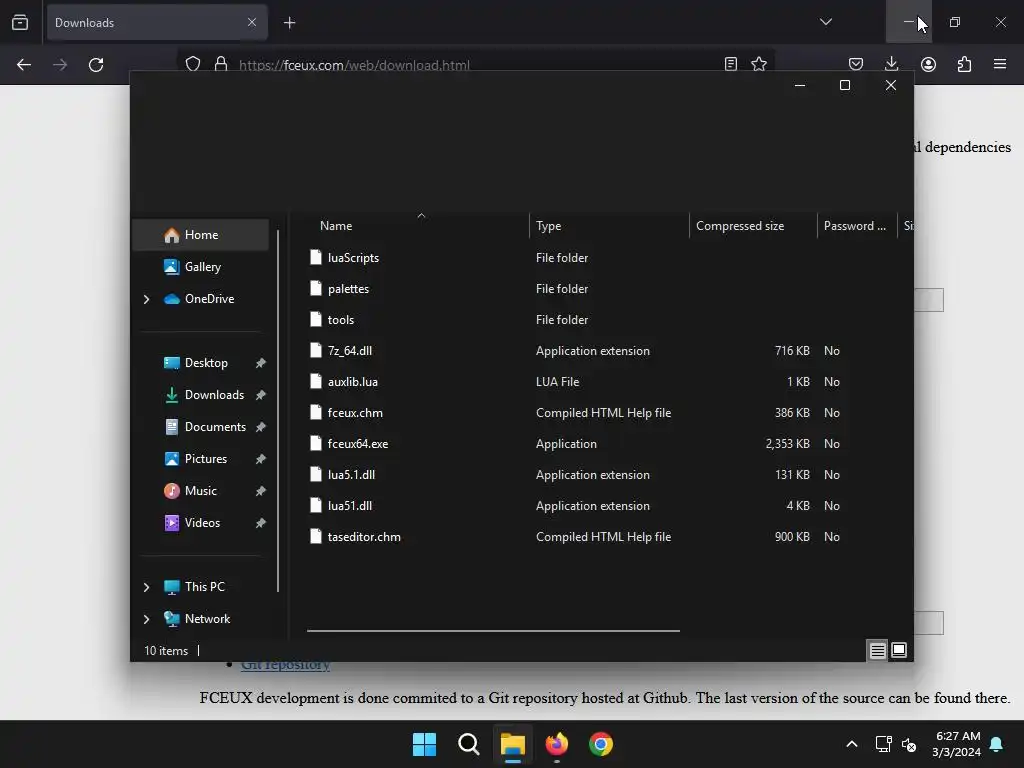Open Firefox tab overview icon

tap(20, 23)
